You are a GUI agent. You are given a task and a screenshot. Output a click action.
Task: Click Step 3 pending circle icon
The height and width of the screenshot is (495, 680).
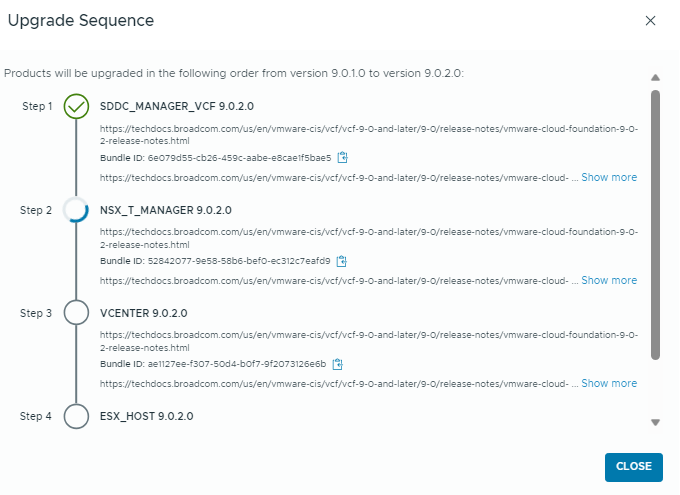[76, 313]
